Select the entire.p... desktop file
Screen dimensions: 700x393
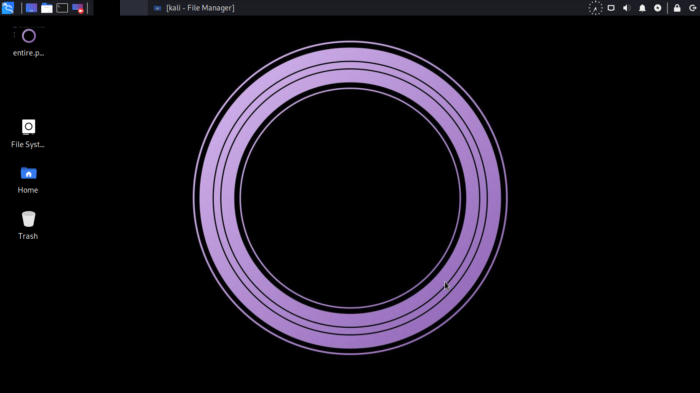click(x=29, y=42)
